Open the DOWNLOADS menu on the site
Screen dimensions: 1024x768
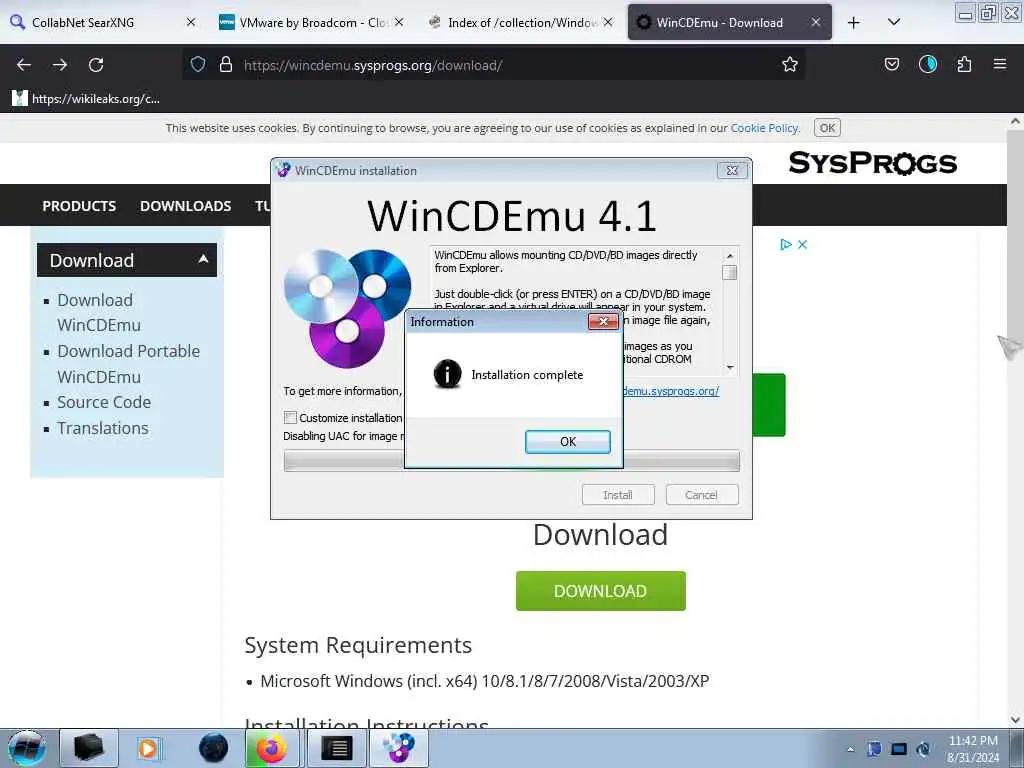[185, 206]
